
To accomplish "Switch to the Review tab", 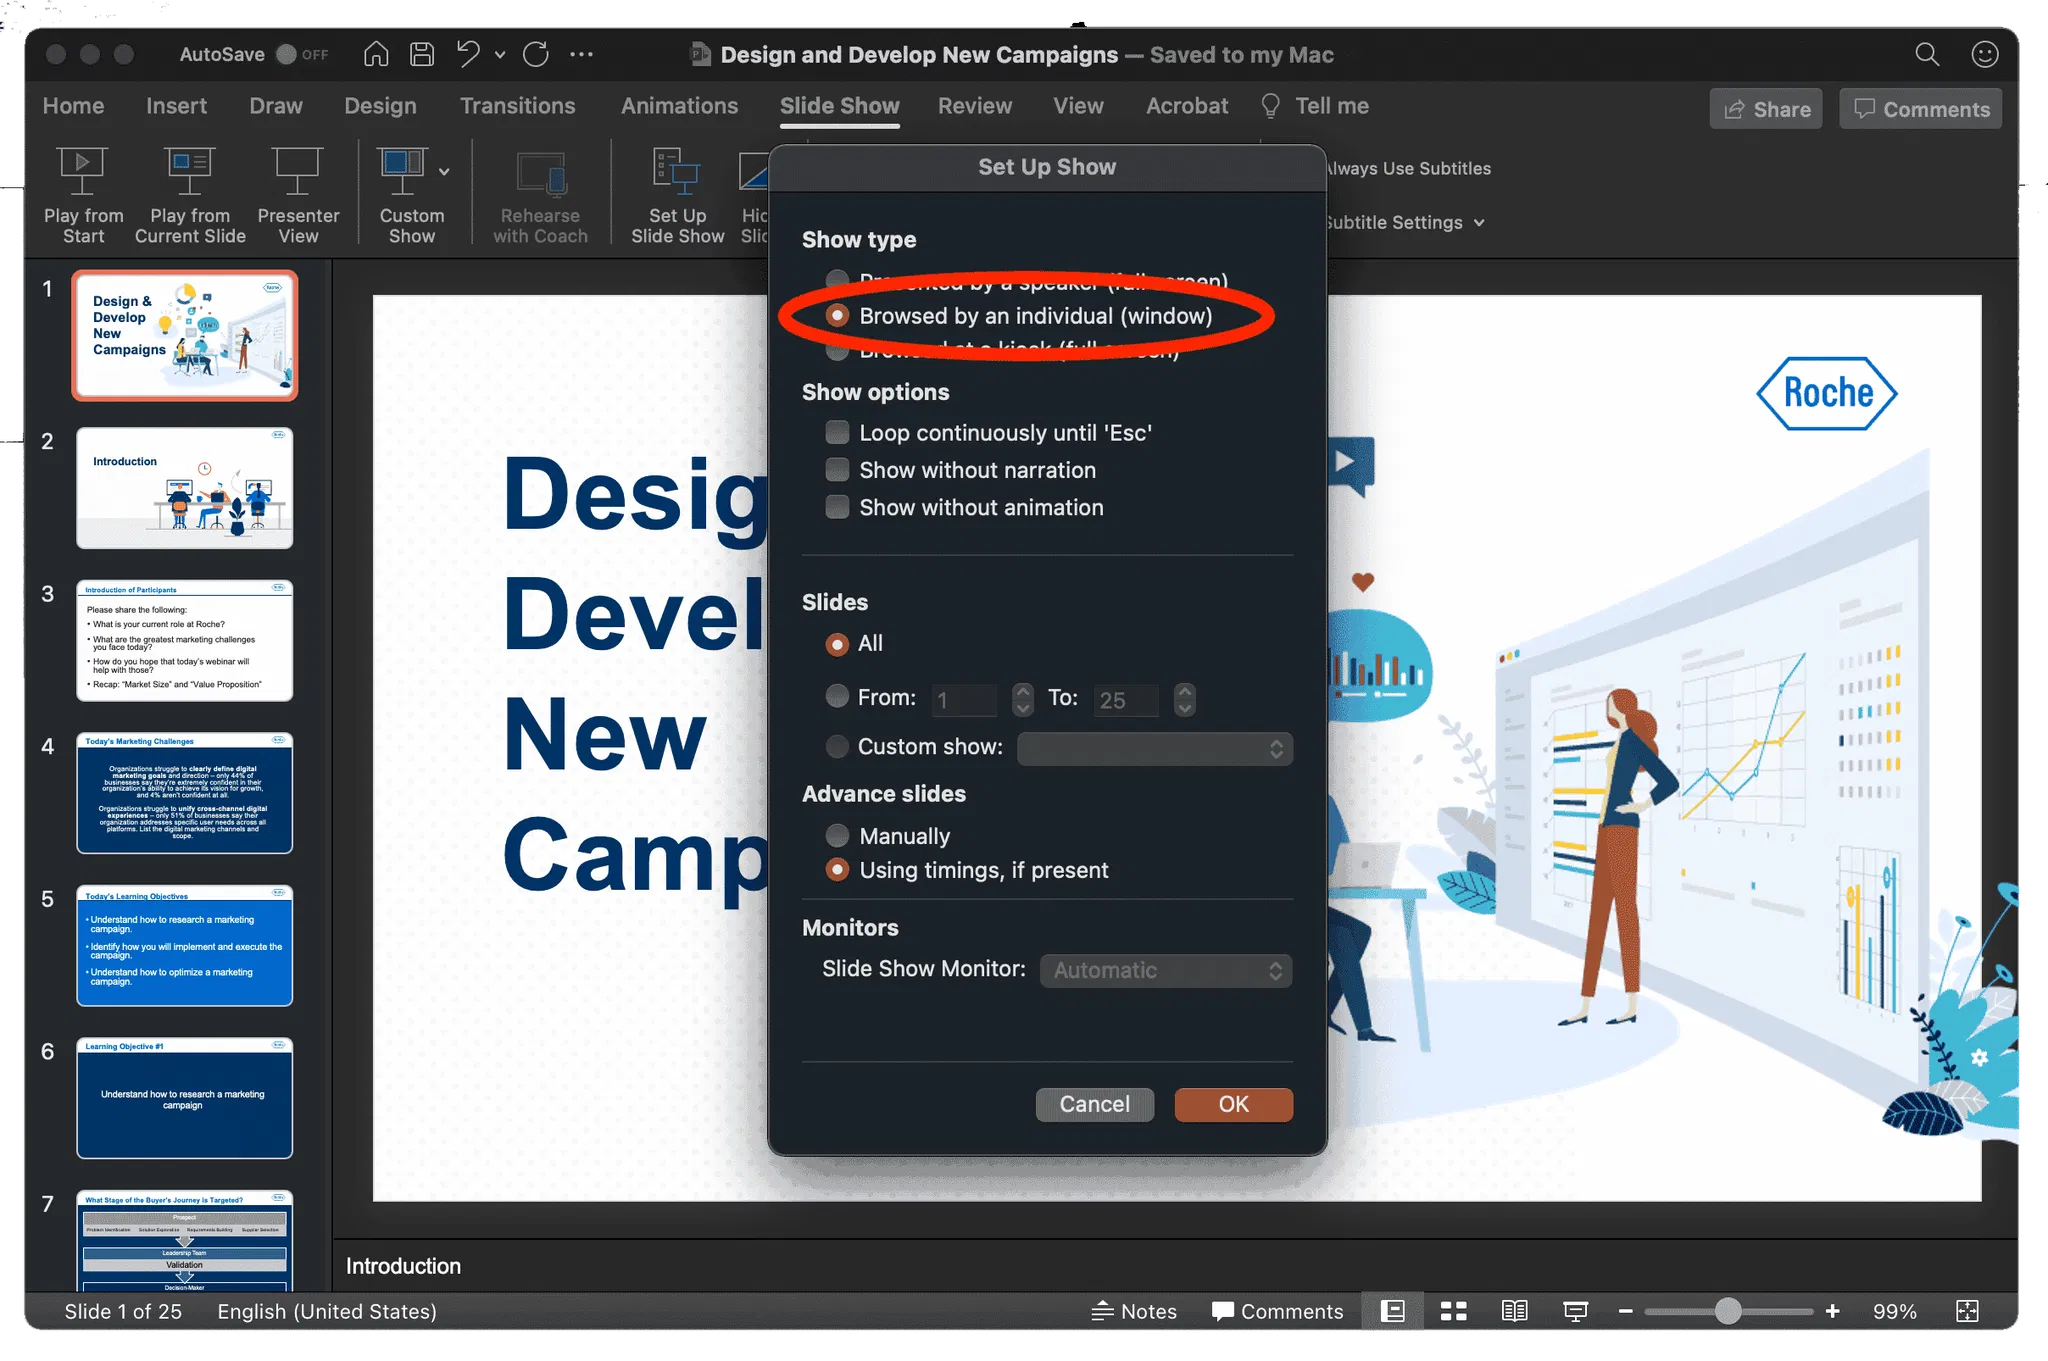I will pyautogui.click(x=974, y=106).
